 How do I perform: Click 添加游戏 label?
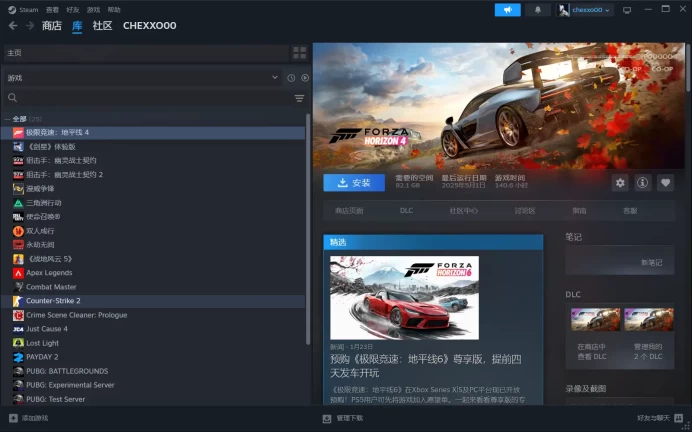35,418
